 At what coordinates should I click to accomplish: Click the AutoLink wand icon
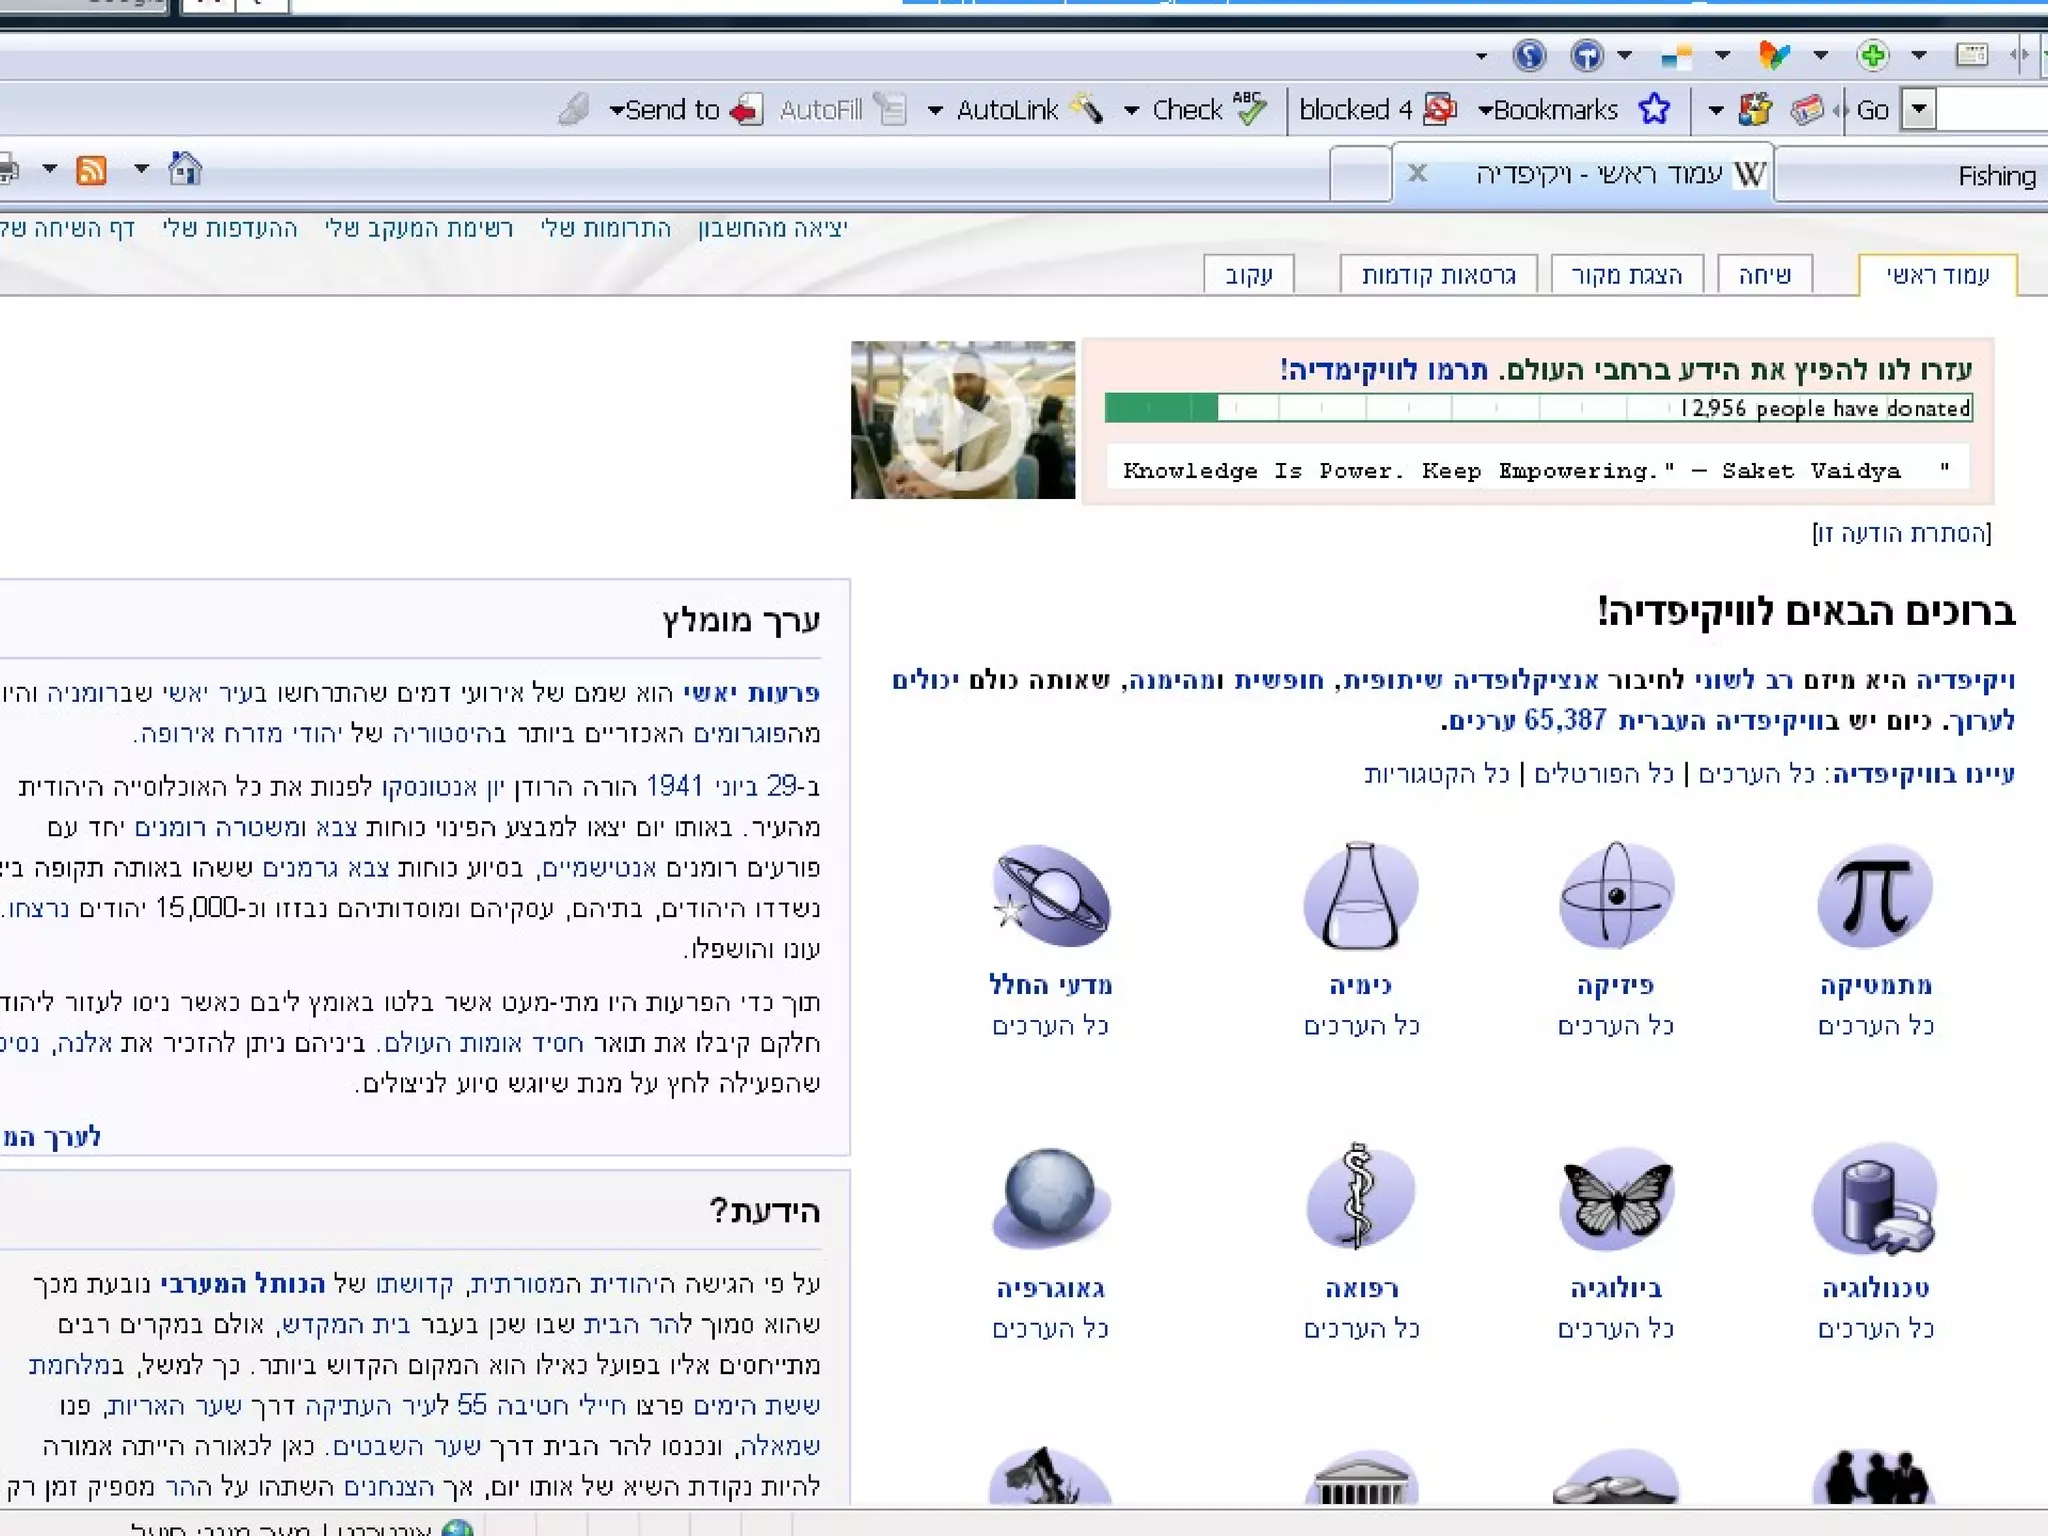pos(1087,109)
